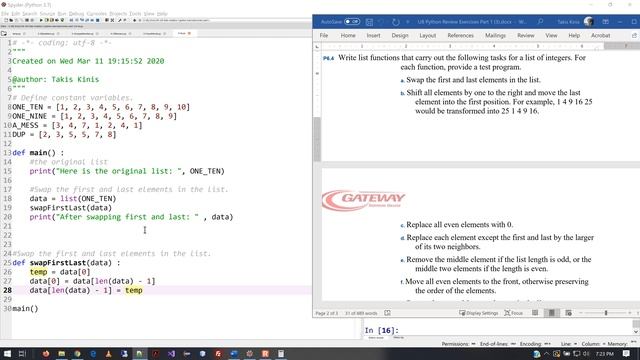The height and width of the screenshot is (360, 640).
Task: Click Display Settings in Word status bar
Action: point(478,313)
